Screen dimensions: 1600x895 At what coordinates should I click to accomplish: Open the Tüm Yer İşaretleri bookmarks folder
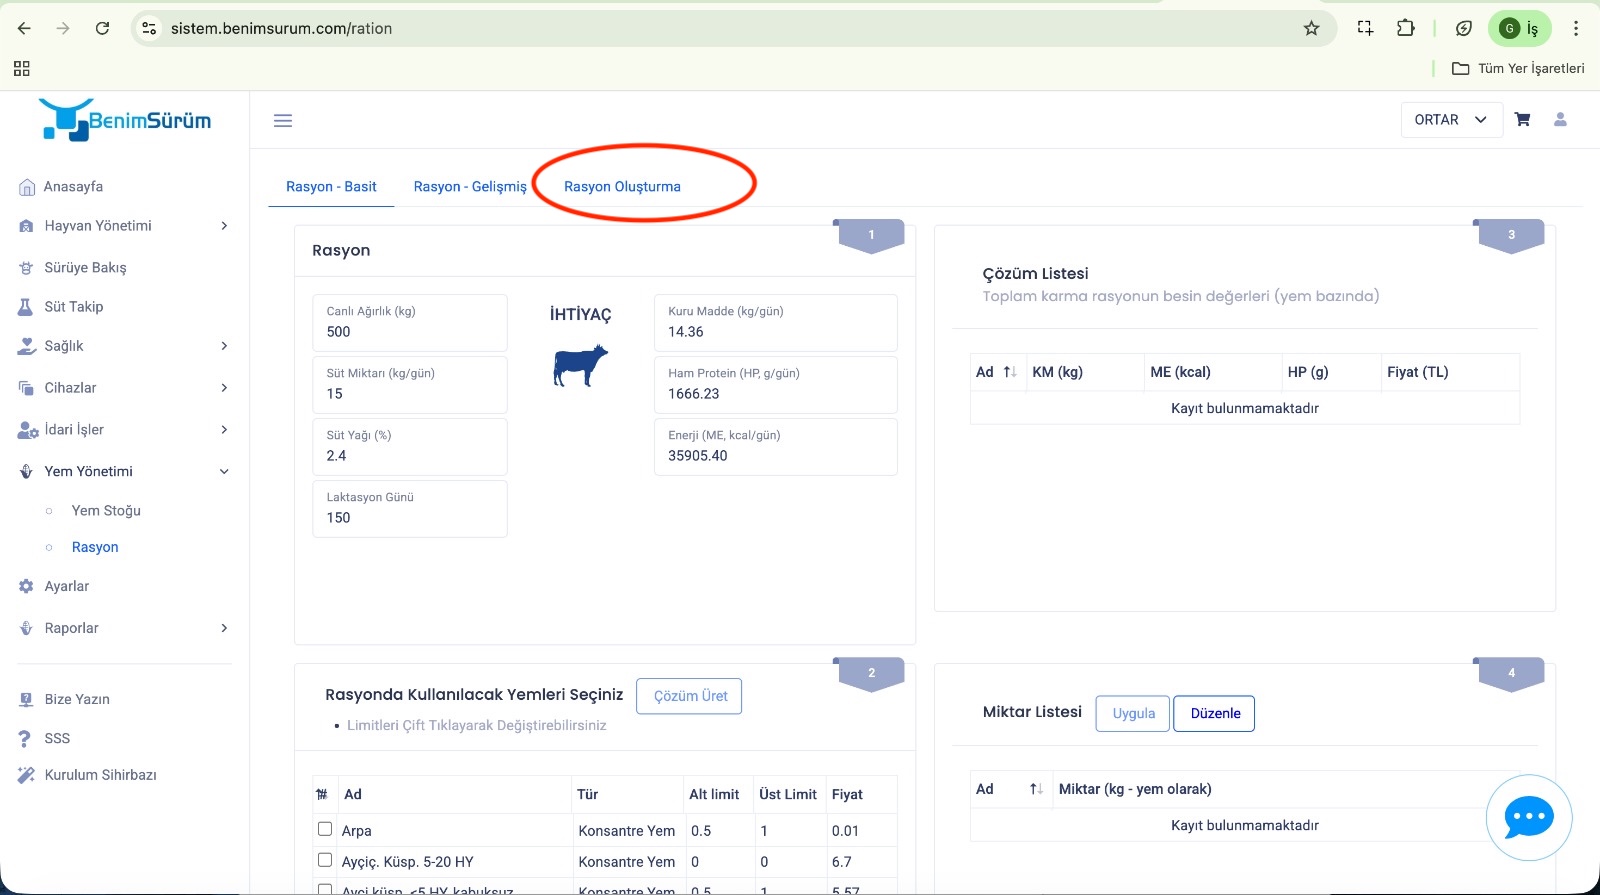coord(1518,68)
